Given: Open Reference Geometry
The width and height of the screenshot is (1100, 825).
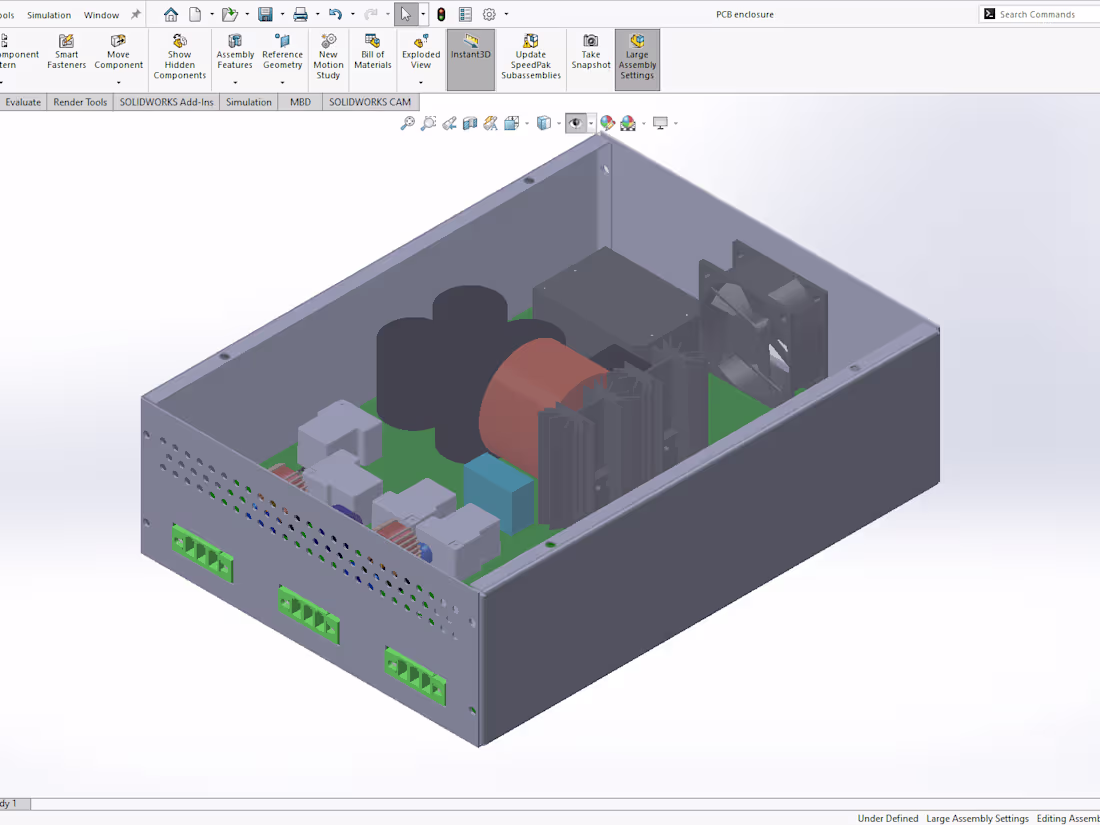Looking at the screenshot, I should [283, 53].
